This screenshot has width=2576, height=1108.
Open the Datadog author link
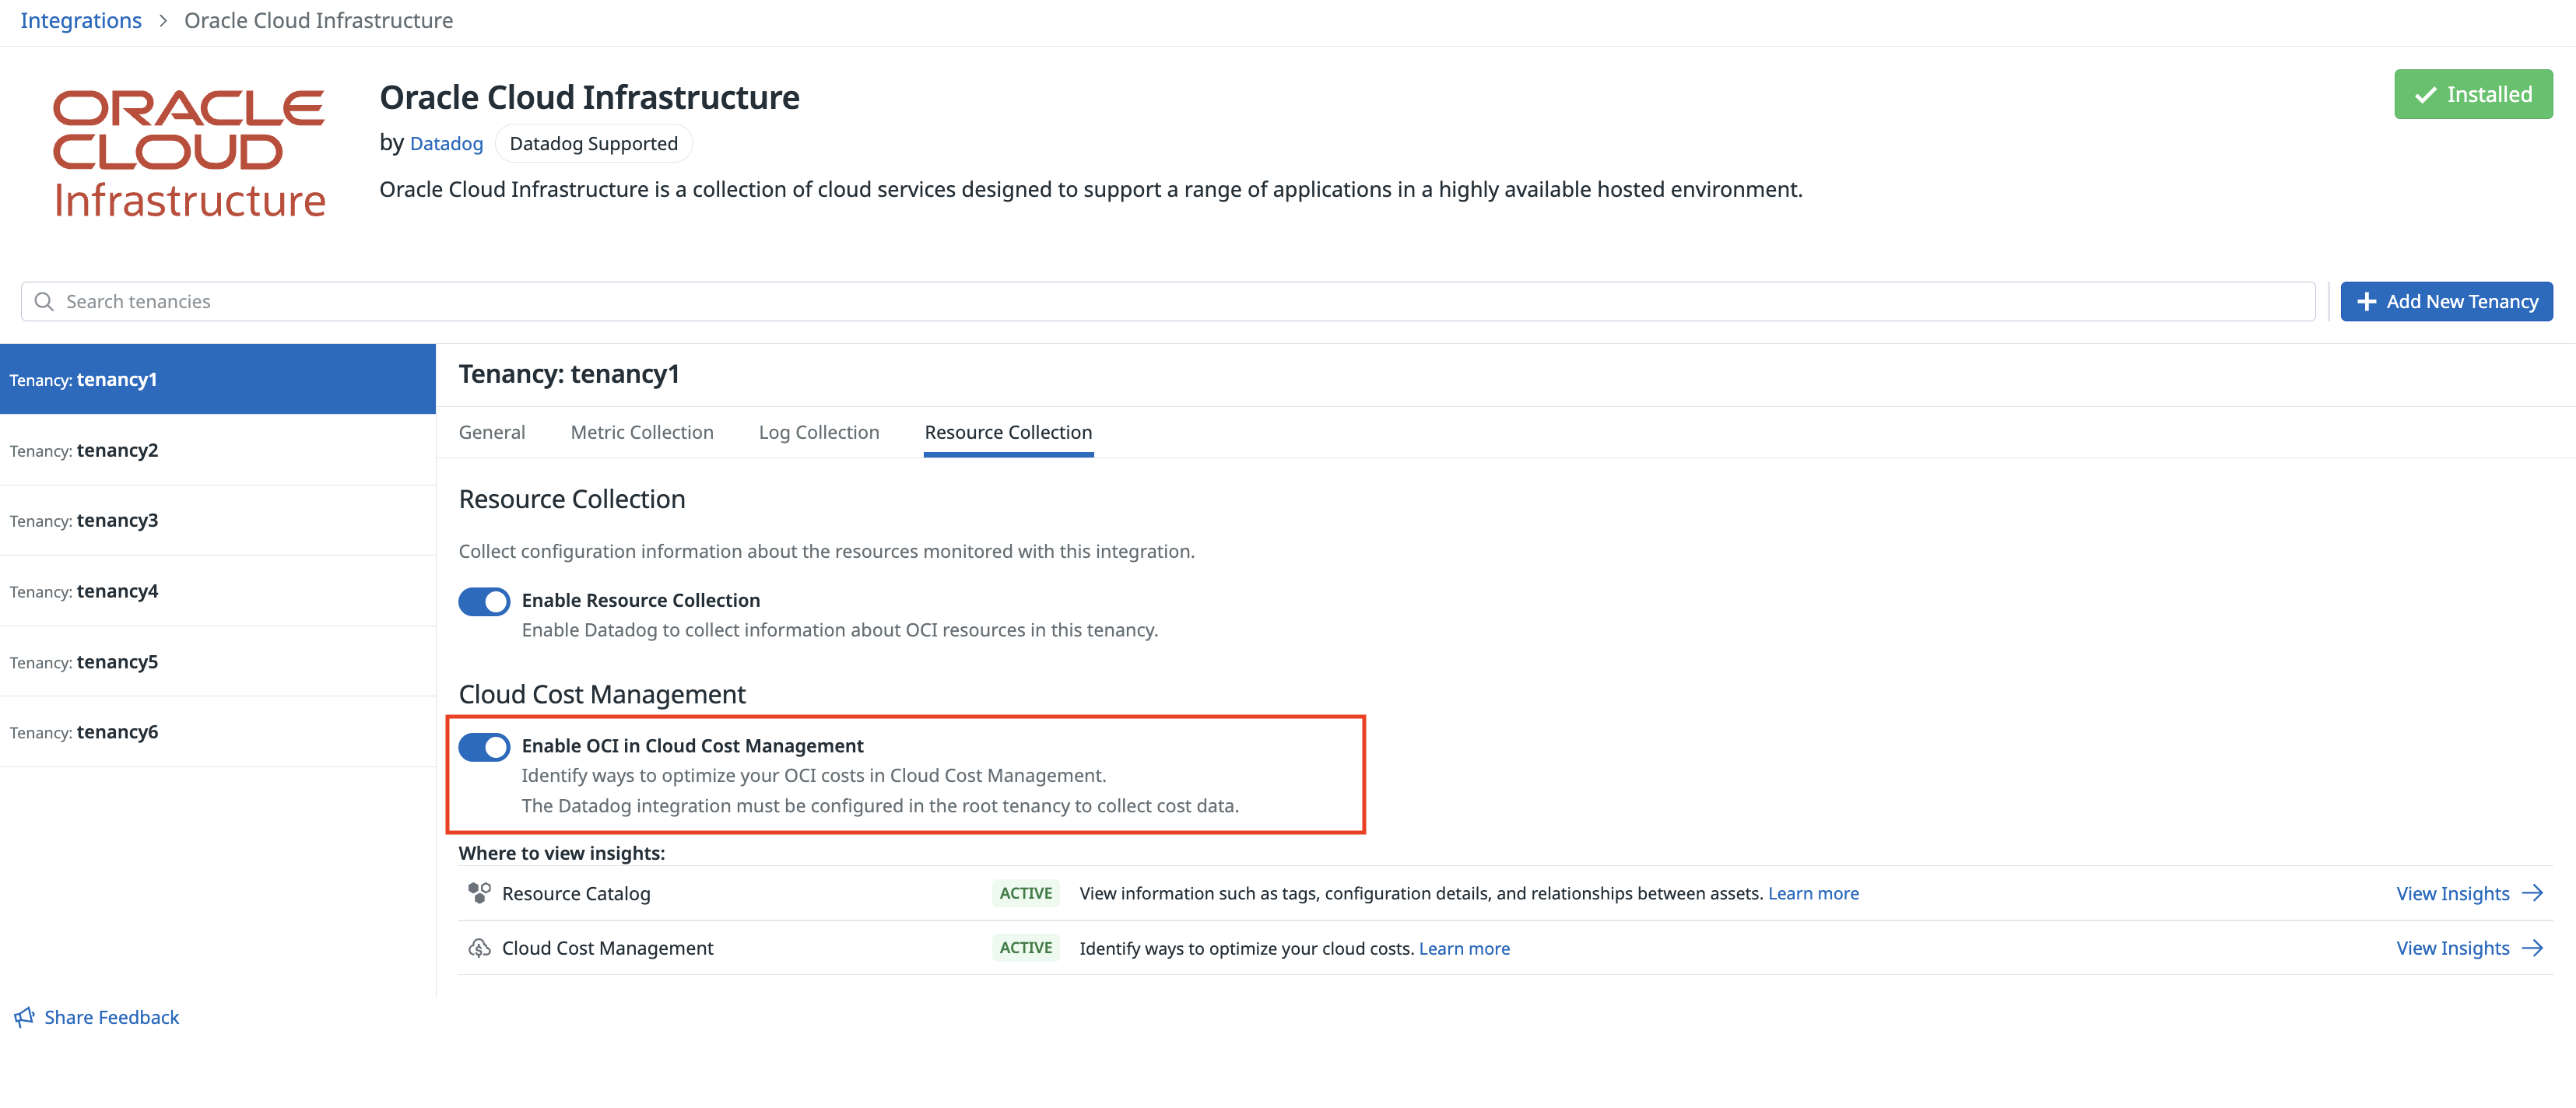[x=446, y=143]
